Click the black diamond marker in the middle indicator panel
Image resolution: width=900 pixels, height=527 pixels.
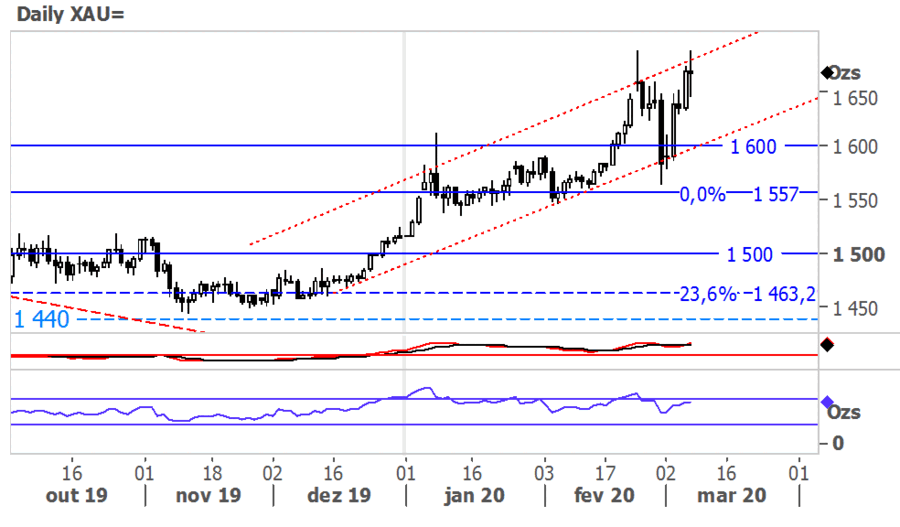827,345
